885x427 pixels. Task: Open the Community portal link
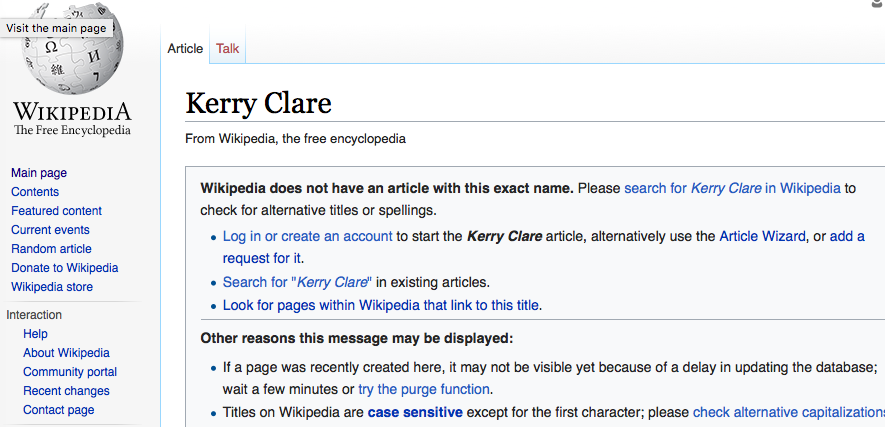[x=70, y=372]
